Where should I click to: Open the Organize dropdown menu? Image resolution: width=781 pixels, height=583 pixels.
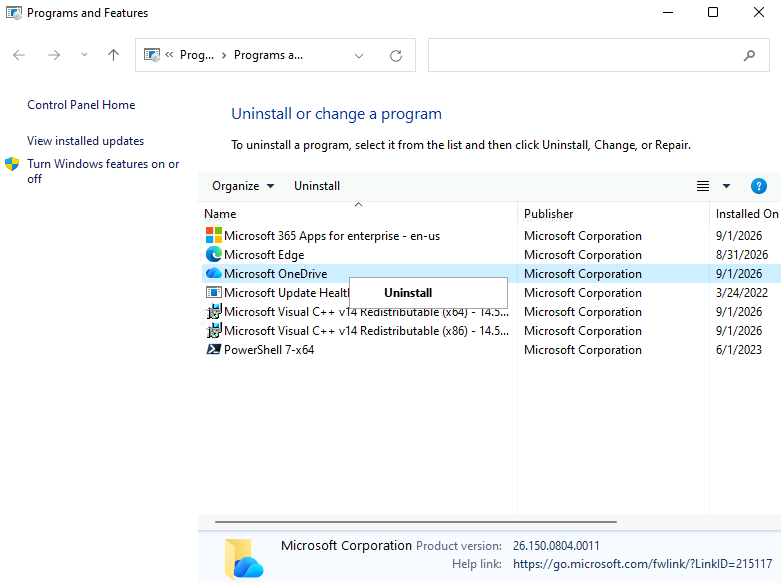pyautogui.click(x=243, y=186)
